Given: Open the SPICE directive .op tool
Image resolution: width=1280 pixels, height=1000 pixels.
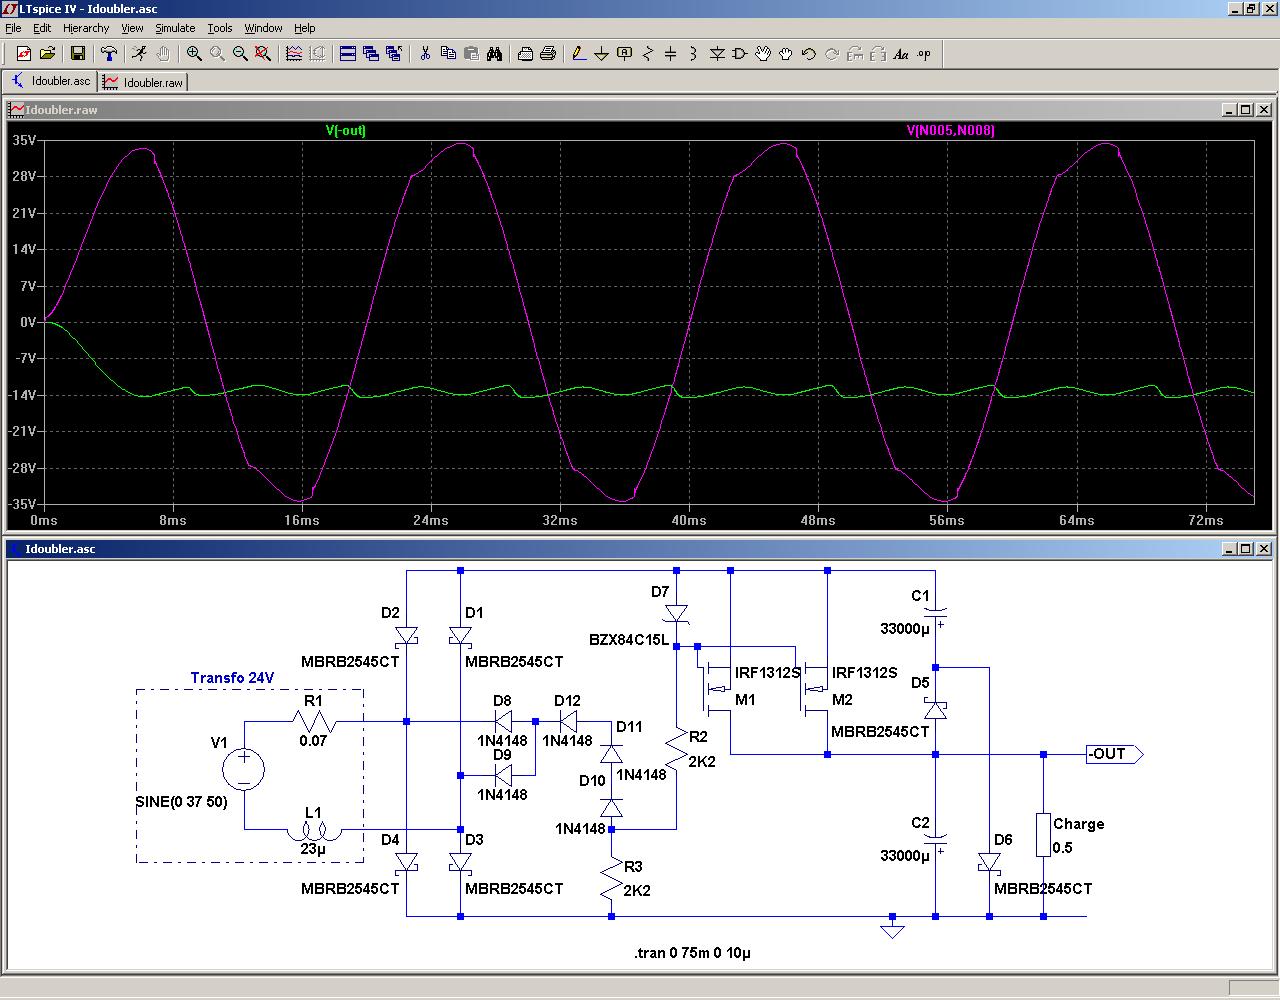Looking at the screenshot, I should (x=924, y=54).
